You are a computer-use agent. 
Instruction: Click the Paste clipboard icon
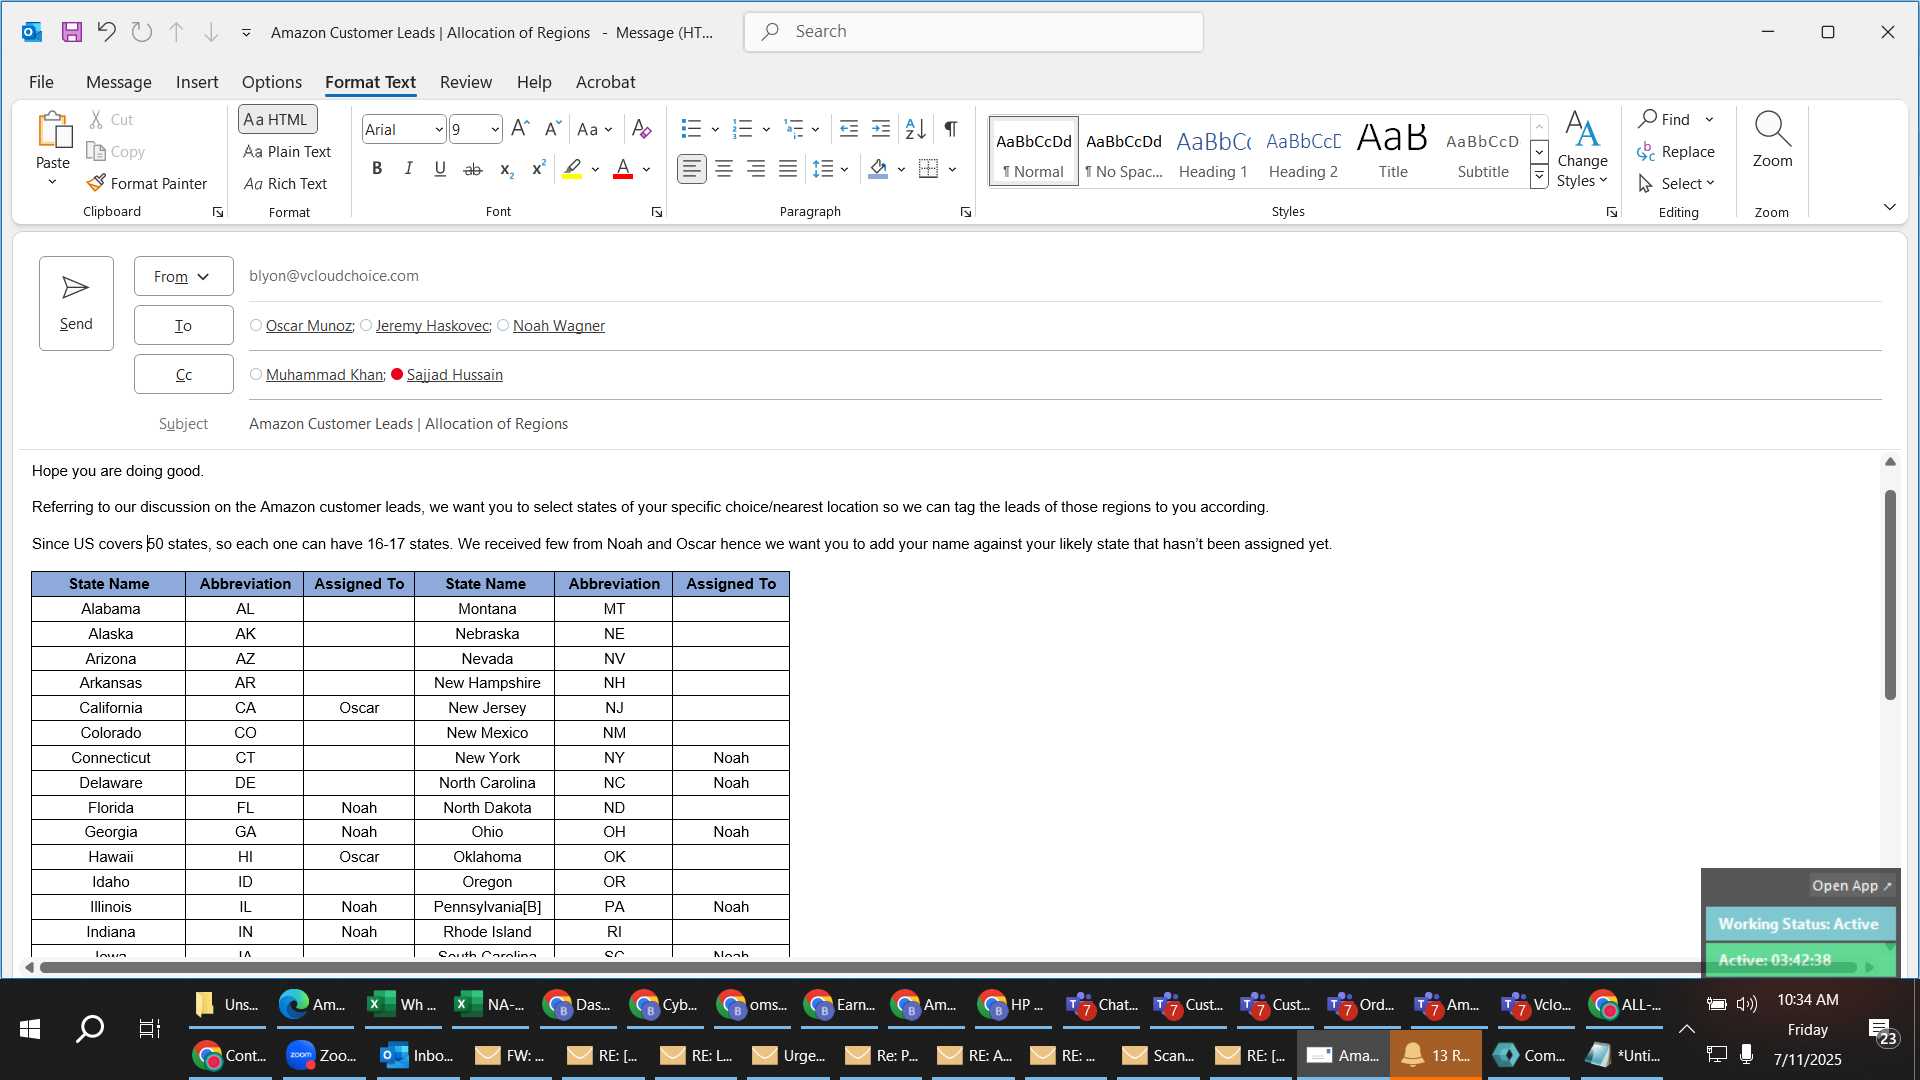click(x=53, y=130)
